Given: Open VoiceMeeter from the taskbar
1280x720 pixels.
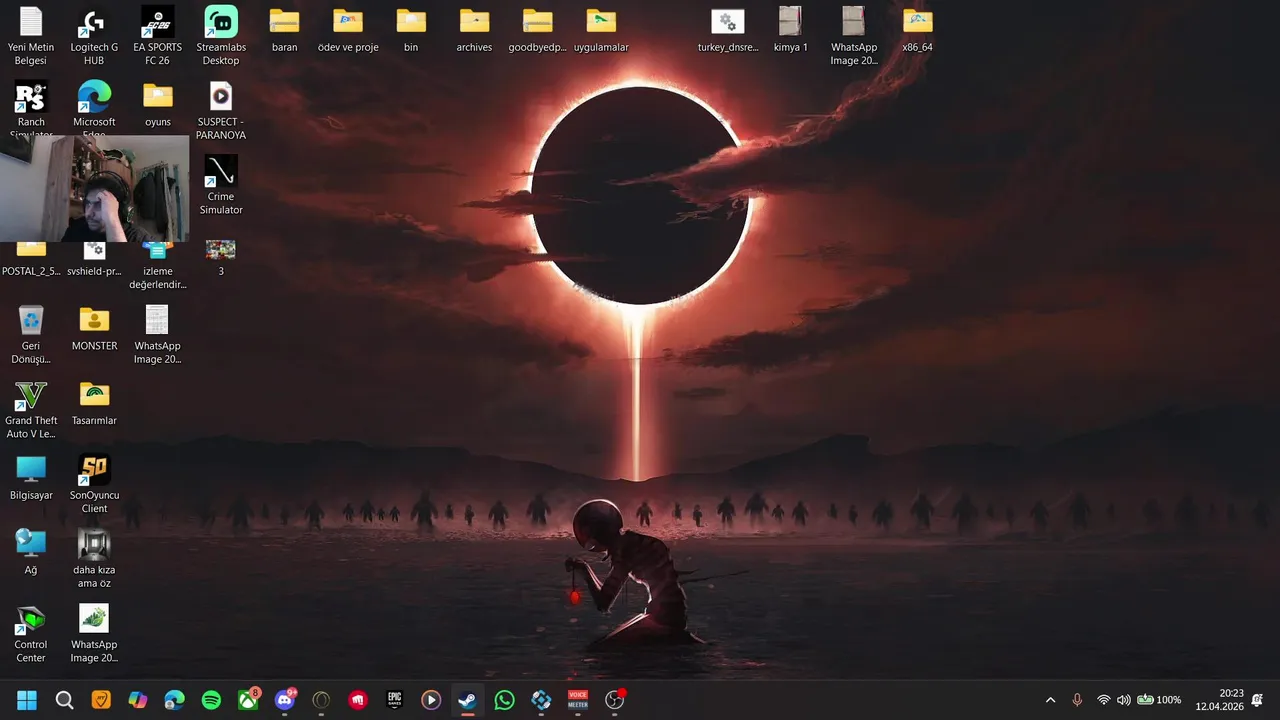Looking at the screenshot, I should coord(578,700).
